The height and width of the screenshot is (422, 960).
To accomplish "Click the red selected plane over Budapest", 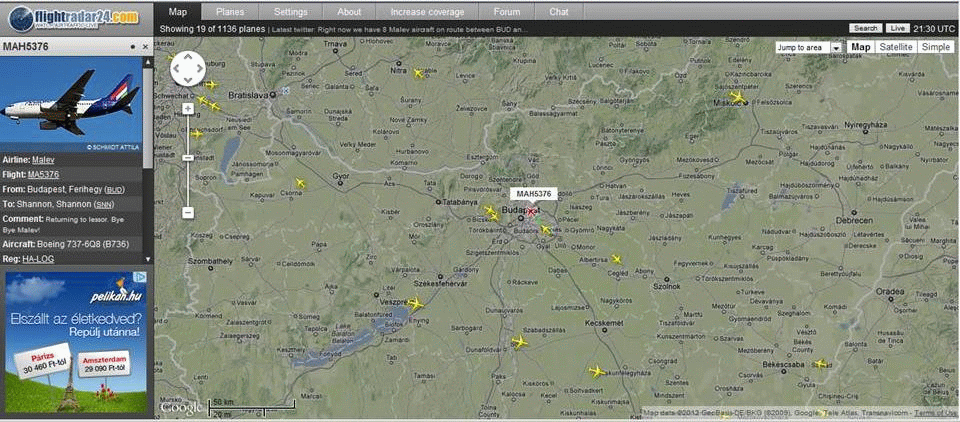I will [x=531, y=213].
